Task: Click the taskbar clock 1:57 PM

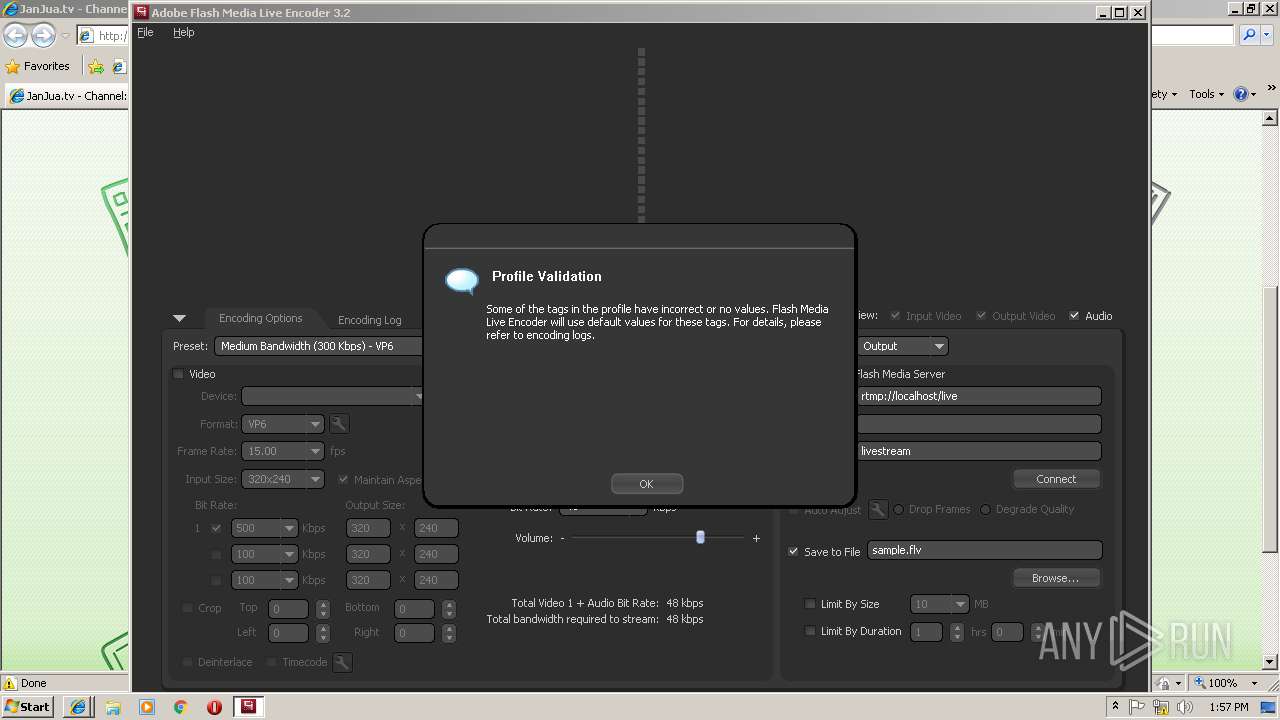Action: pyautogui.click(x=1229, y=707)
